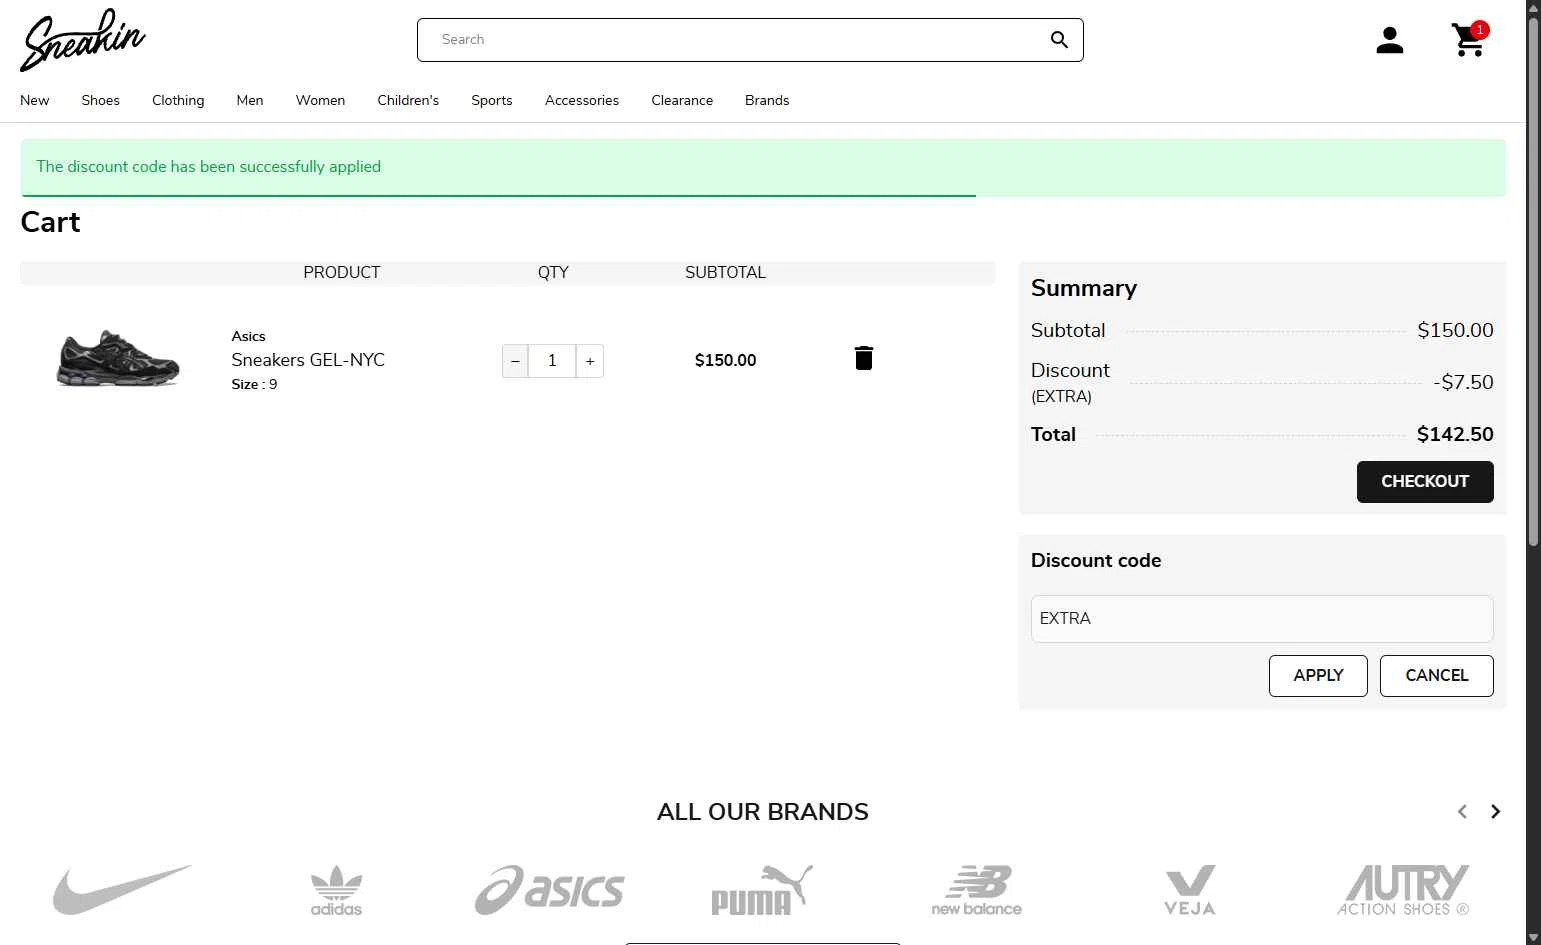Click the Puma brand logo
The image size is (1541, 945).
click(762, 890)
